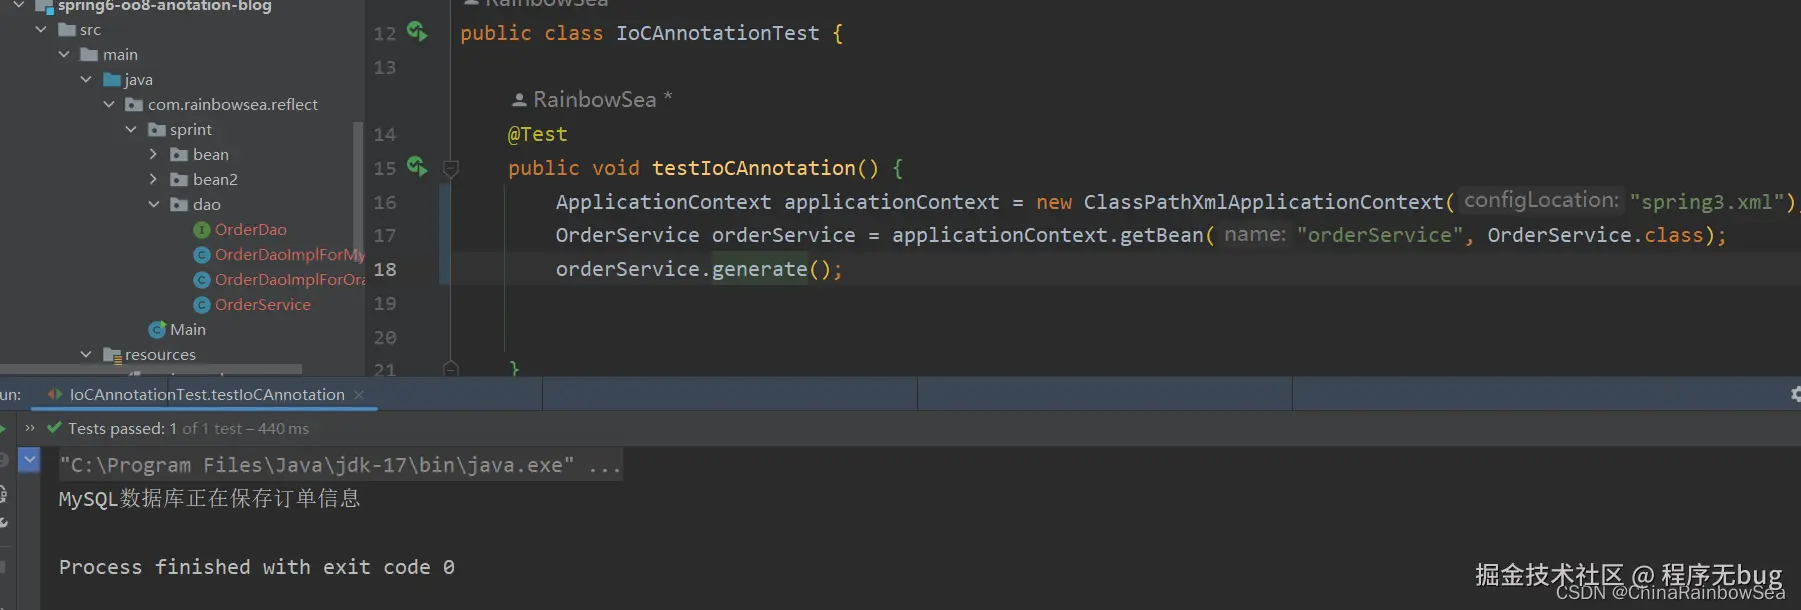Viewport: 1801px width, 610px height.
Task: Collapse the dao package
Action: (154, 205)
